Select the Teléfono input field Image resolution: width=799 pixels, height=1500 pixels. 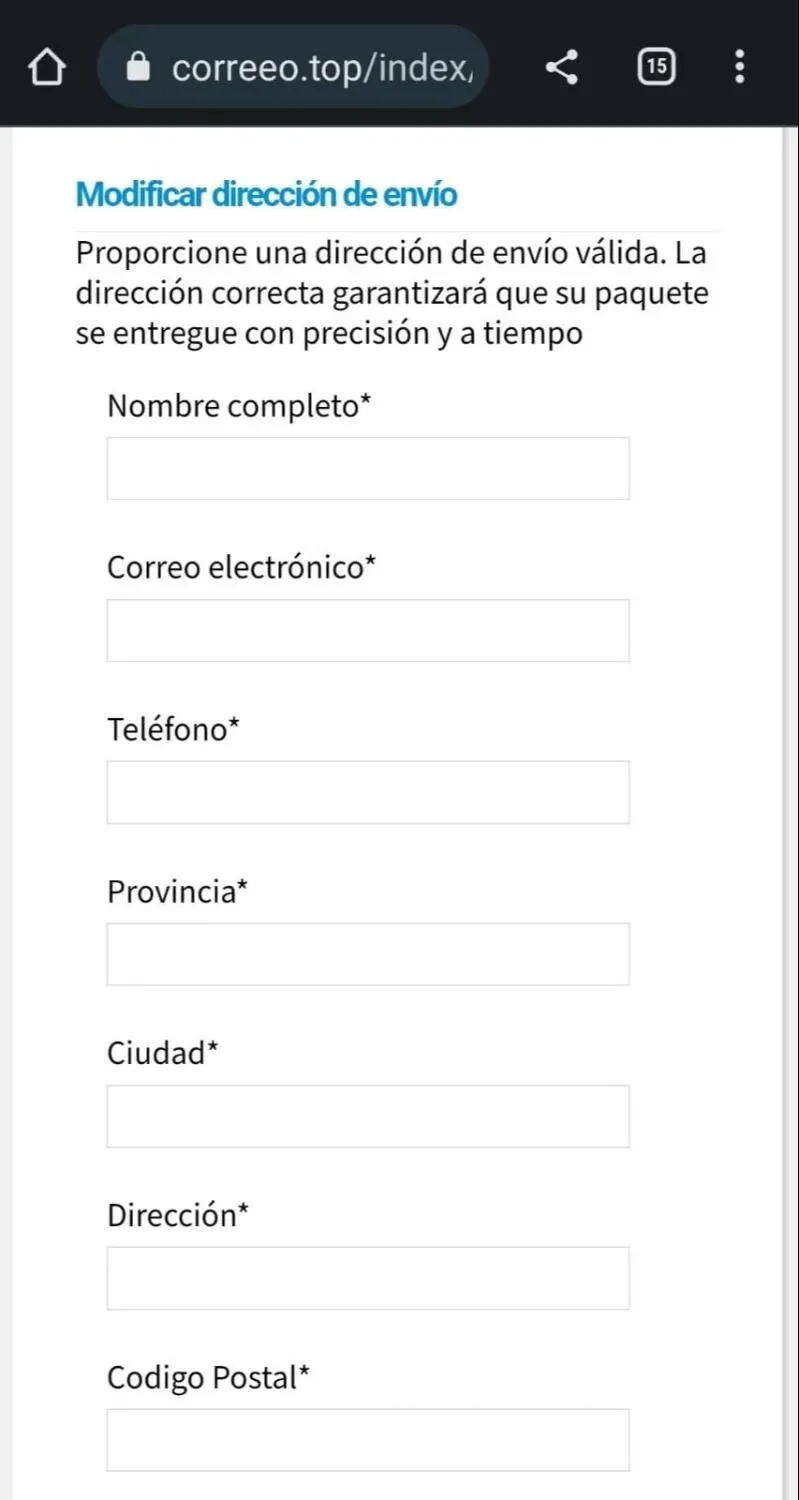coord(368,792)
